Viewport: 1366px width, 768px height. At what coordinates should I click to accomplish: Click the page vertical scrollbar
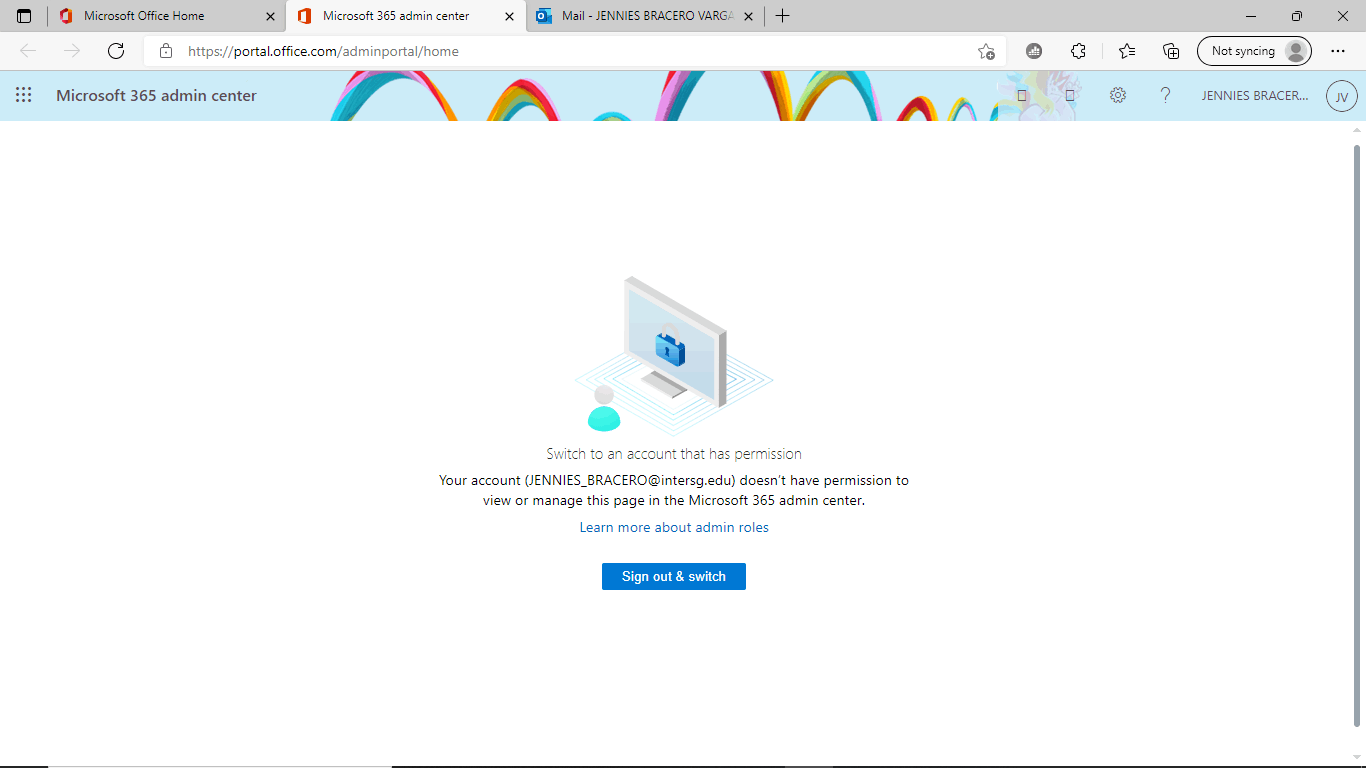click(x=1357, y=435)
